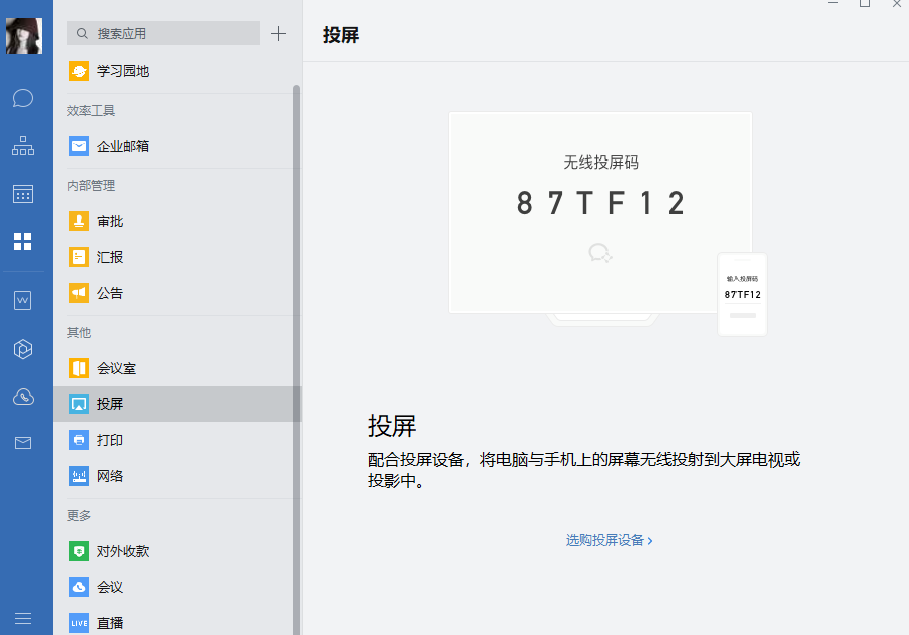Click the 选购投屏设备 link
The width and height of the screenshot is (909, 635).
tap(608, 540)
